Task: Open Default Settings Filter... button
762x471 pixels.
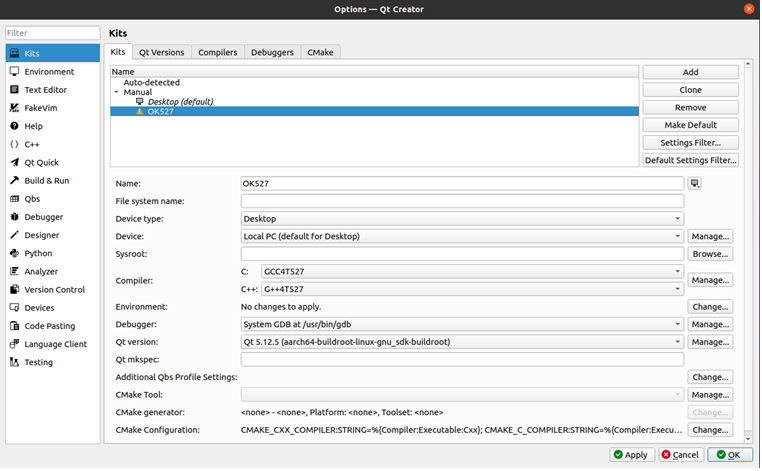Action: coord(691,160)
